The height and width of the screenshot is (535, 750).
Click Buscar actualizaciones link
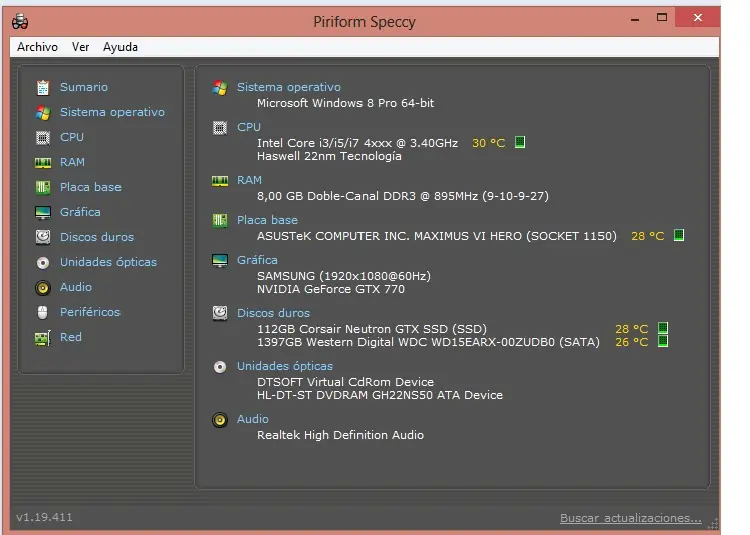tap(631, 518)
